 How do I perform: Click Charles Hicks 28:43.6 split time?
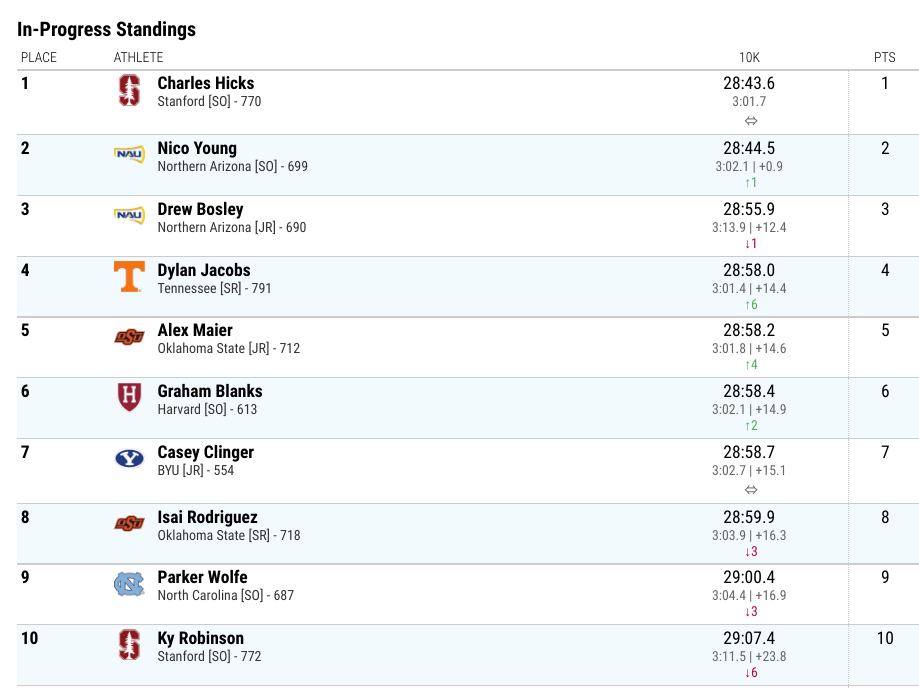[749, 83]
